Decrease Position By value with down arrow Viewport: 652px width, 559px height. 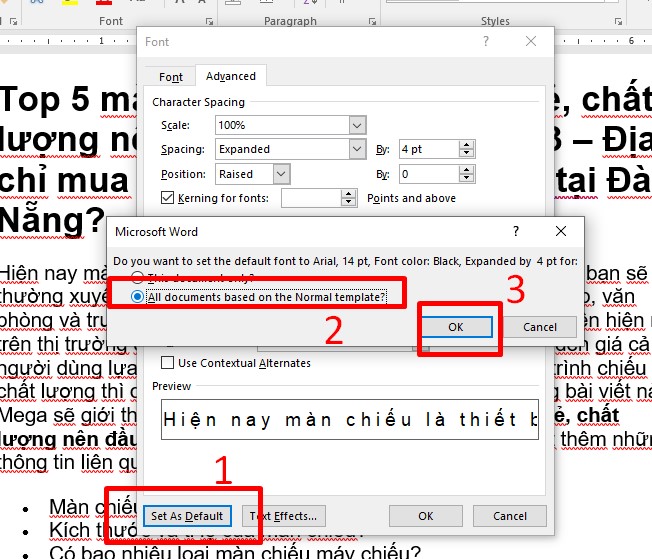(x=467, y=178)
